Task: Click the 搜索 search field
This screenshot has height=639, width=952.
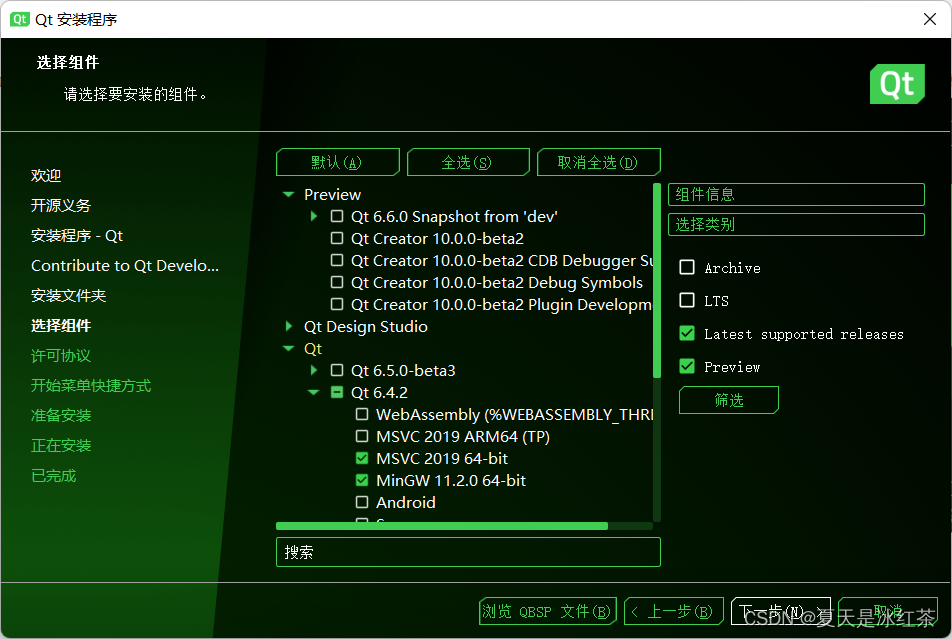Action: pyautogui.click(x=468, y=552)
